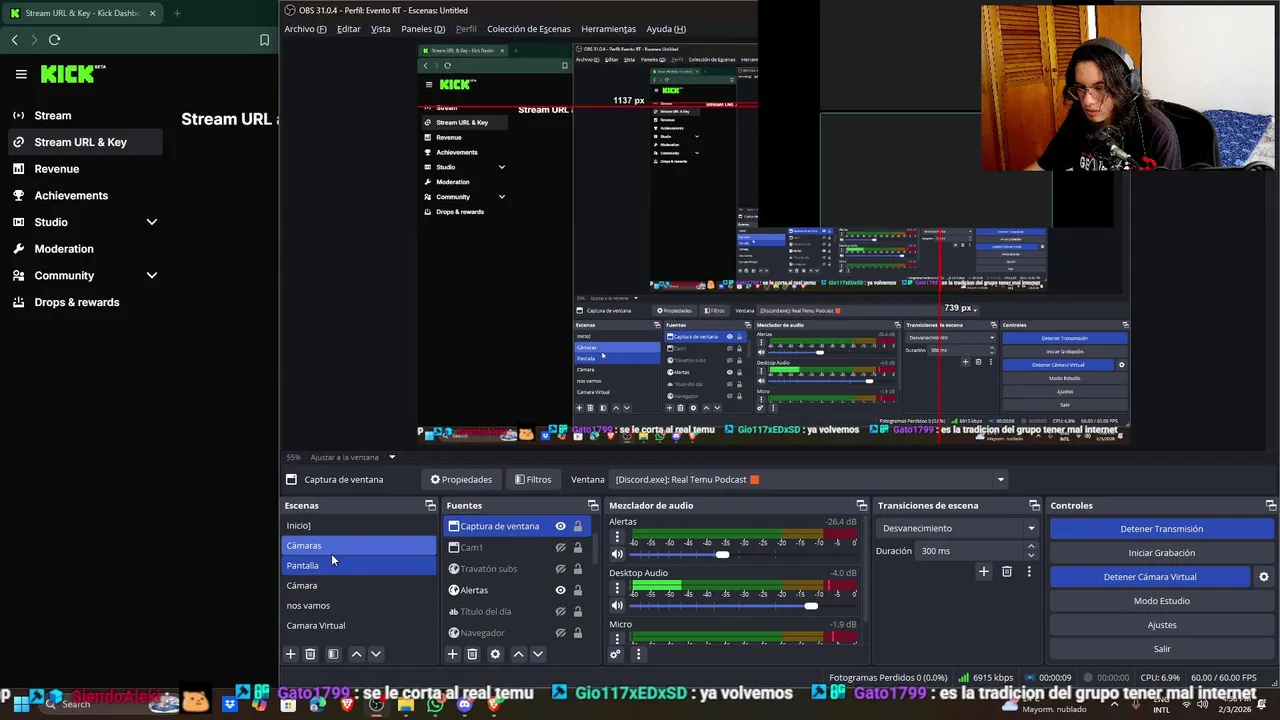Click Detener Transmisión button

pyautogui.click(x=1161, y=529)
